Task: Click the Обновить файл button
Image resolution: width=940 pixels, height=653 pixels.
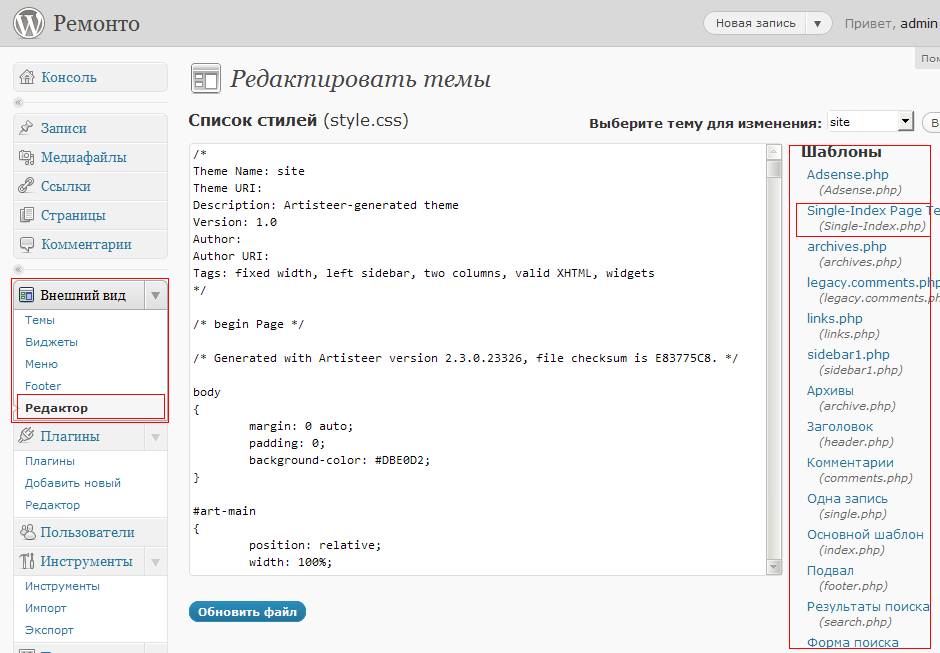Action: pos(247,612)
